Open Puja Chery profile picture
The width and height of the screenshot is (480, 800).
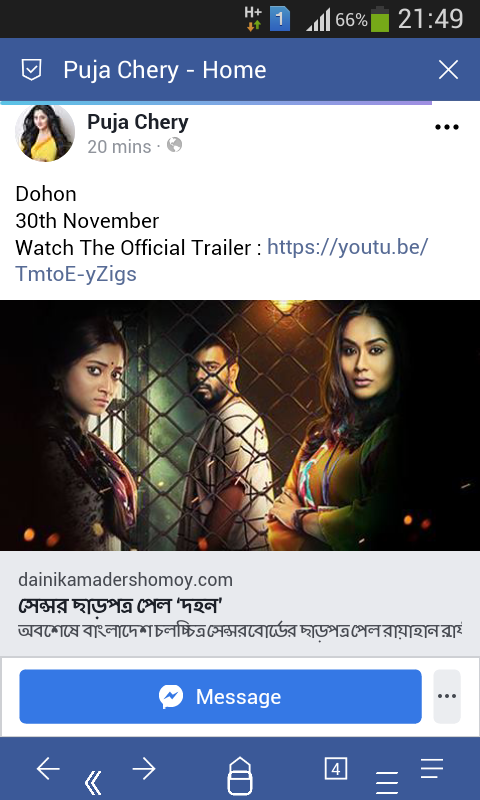(45, 133)
